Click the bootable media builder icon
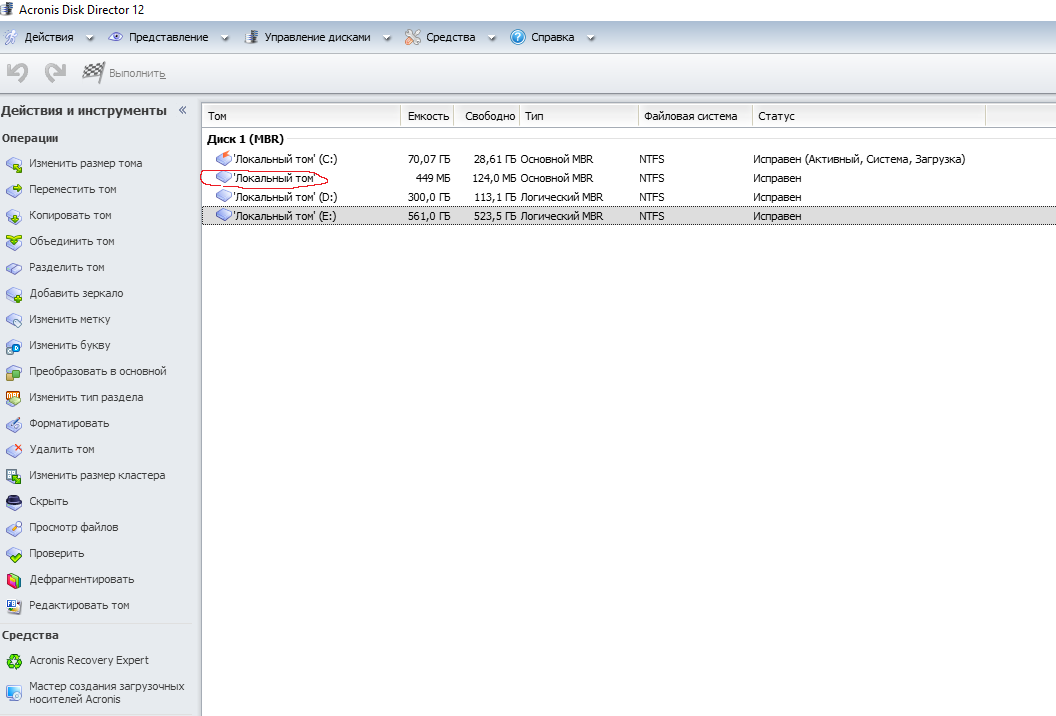Screen dimensions: 1056x716 [x=13, y=692]
